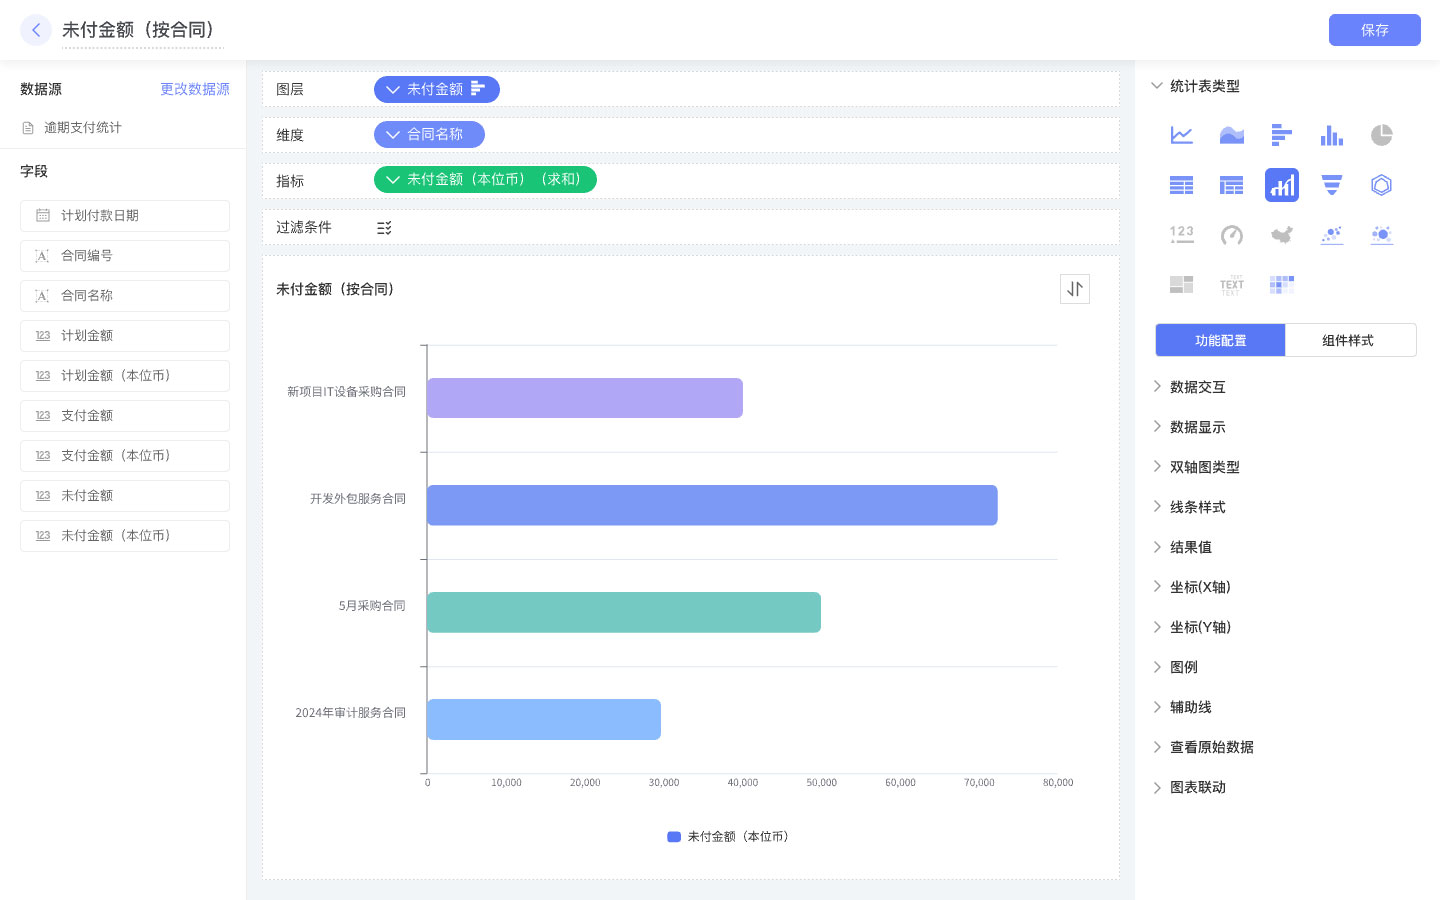The height and width of the screenshot is (900, 1440).
Task: Open the 合同名称 dimension dropdown
Action: click(x=392, y=135)
